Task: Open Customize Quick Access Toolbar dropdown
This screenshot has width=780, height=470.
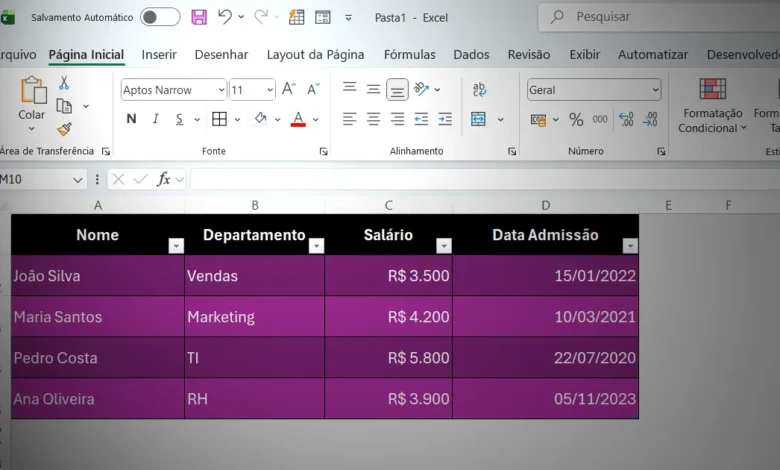Action: coord(349,18)
